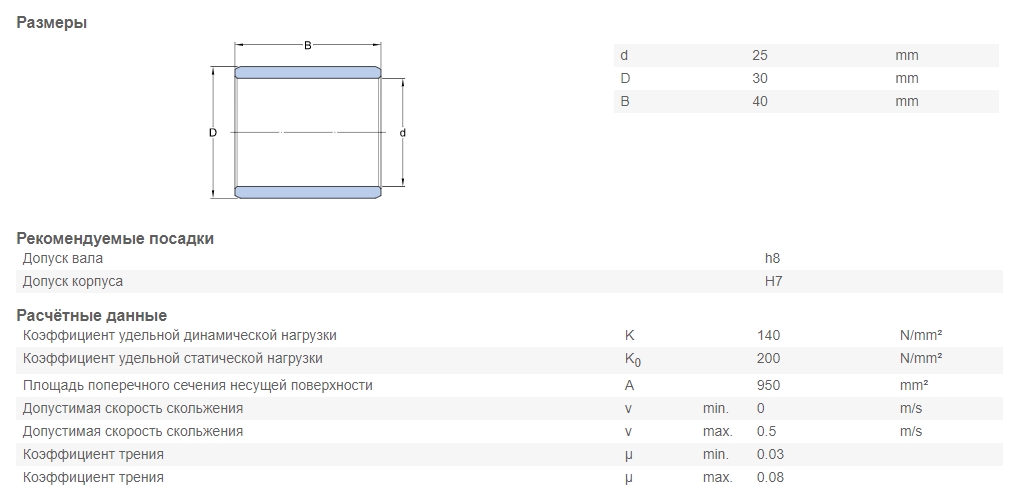Click the Расчётные данные heading
Image resolution: width=1031 pixels, height=497 pixels.
(x=91, y=315)
